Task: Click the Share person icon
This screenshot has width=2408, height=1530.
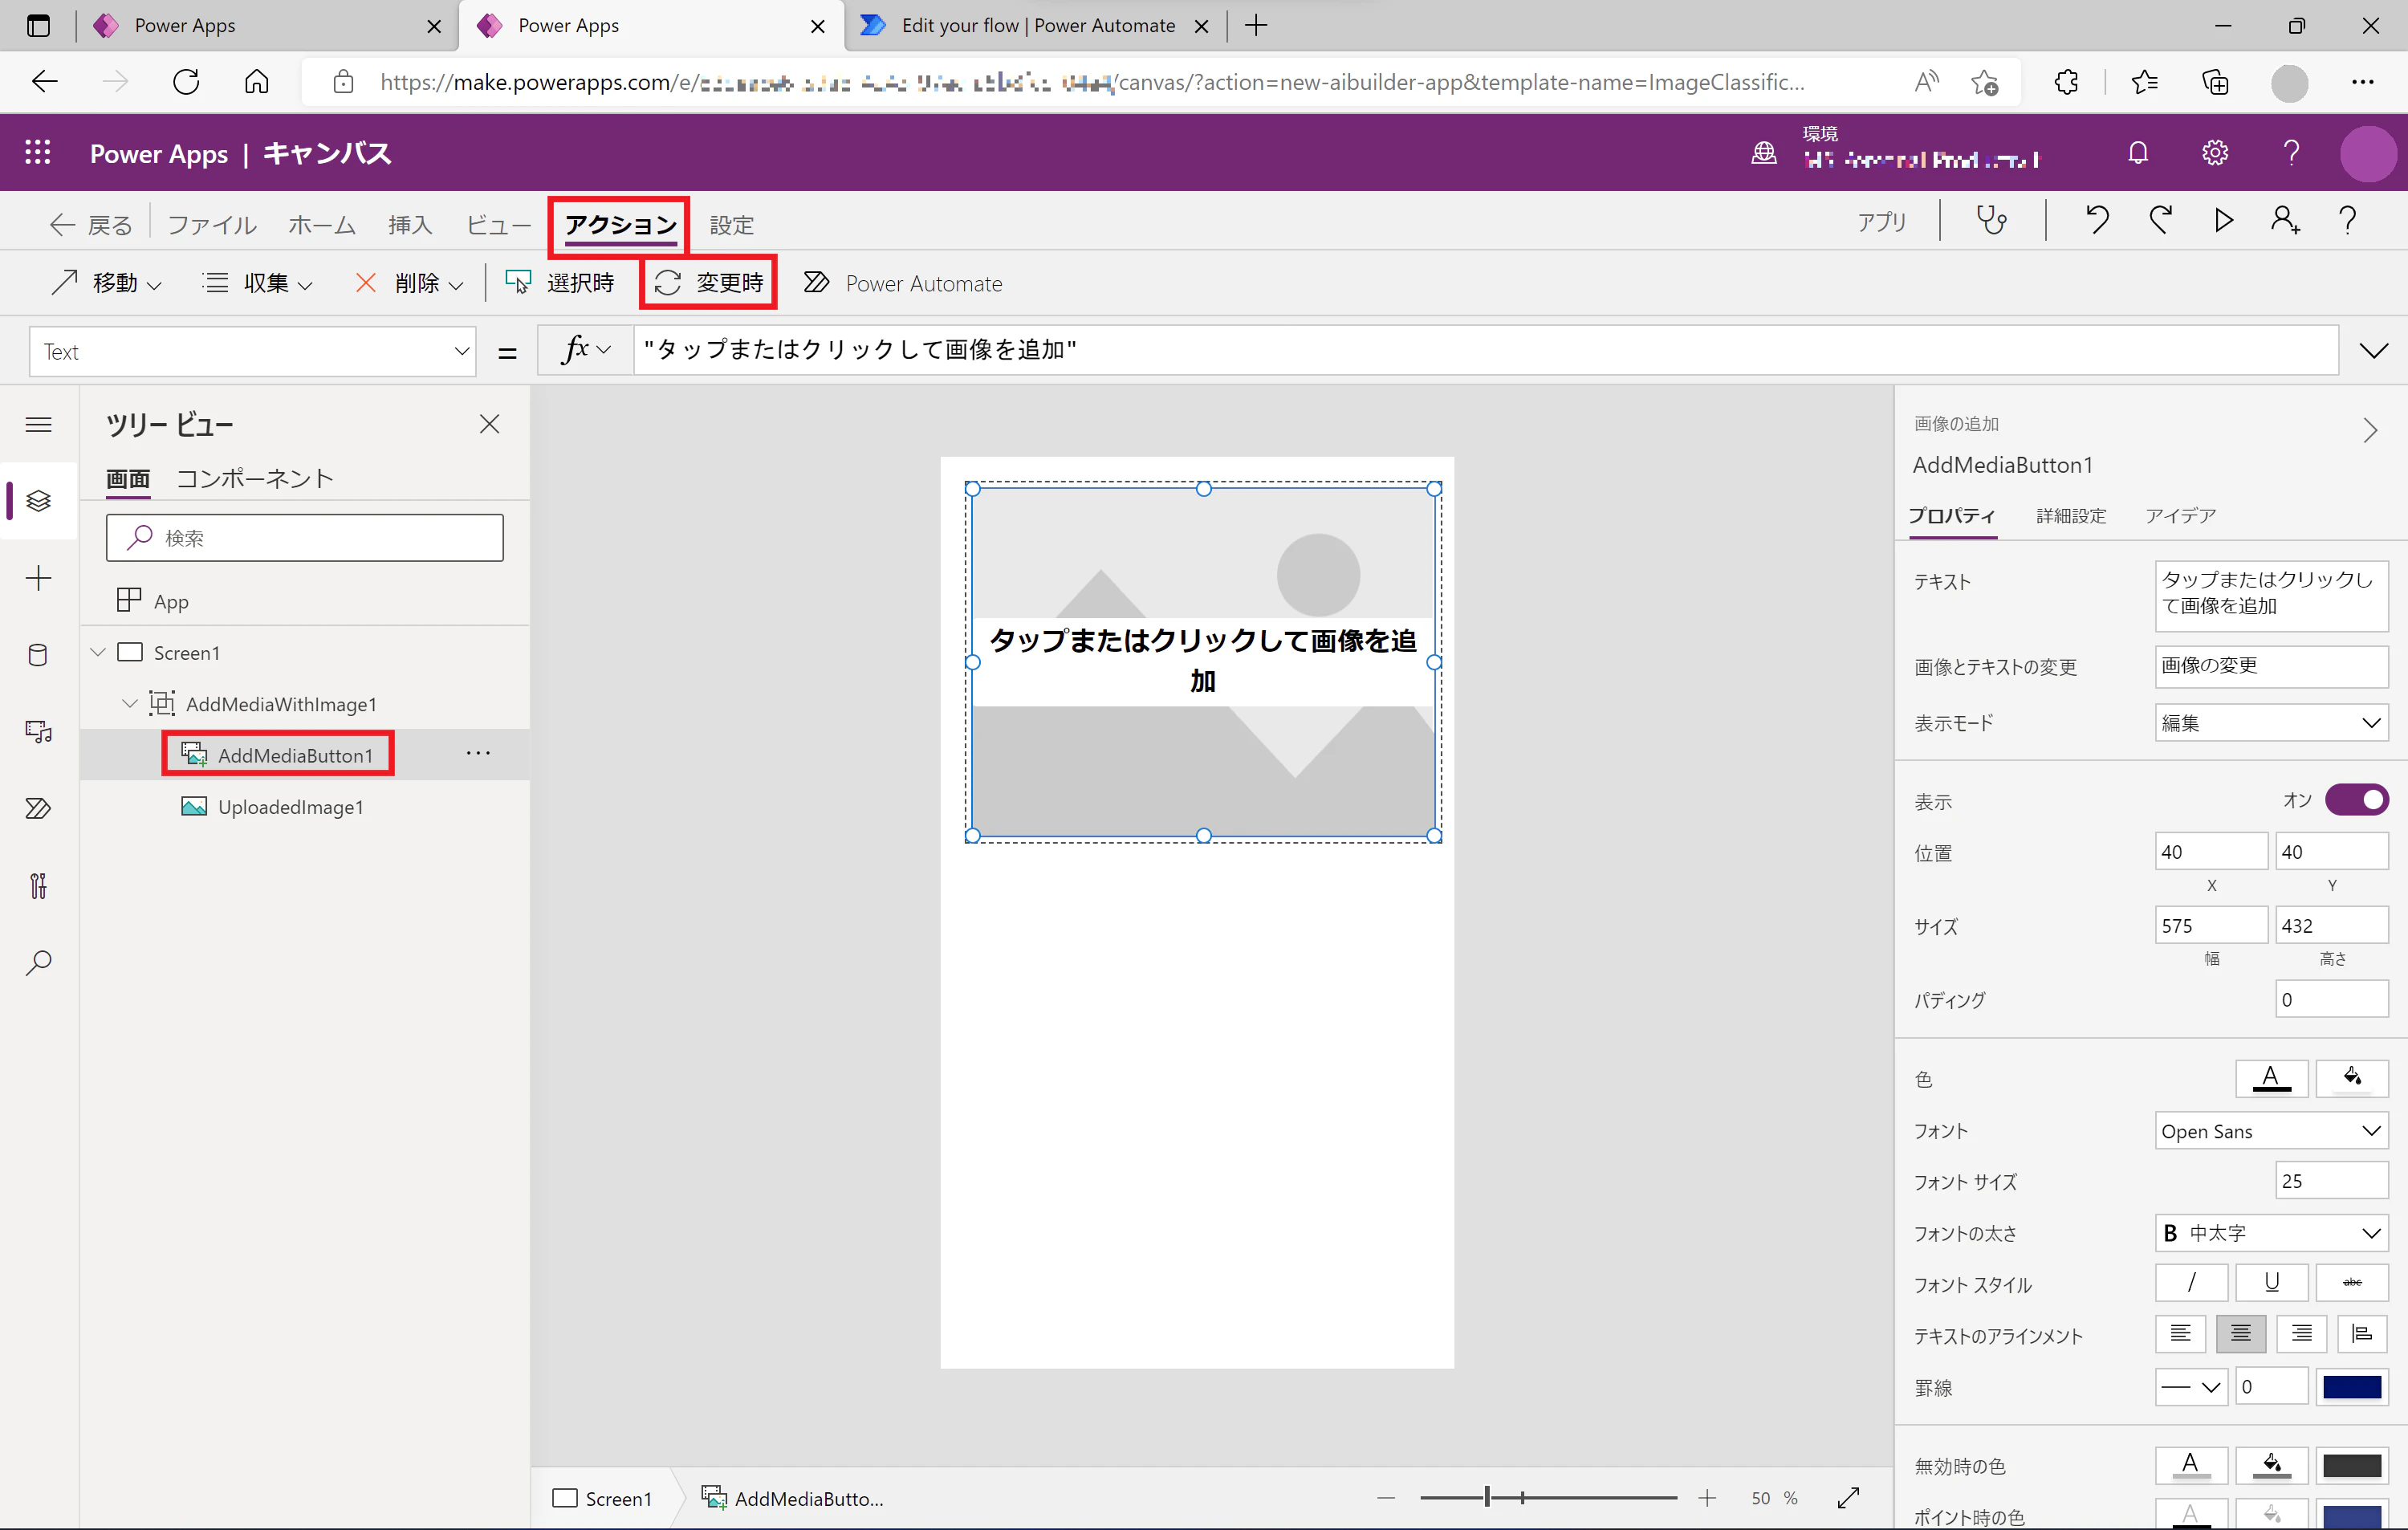Action: point(2285,220)
